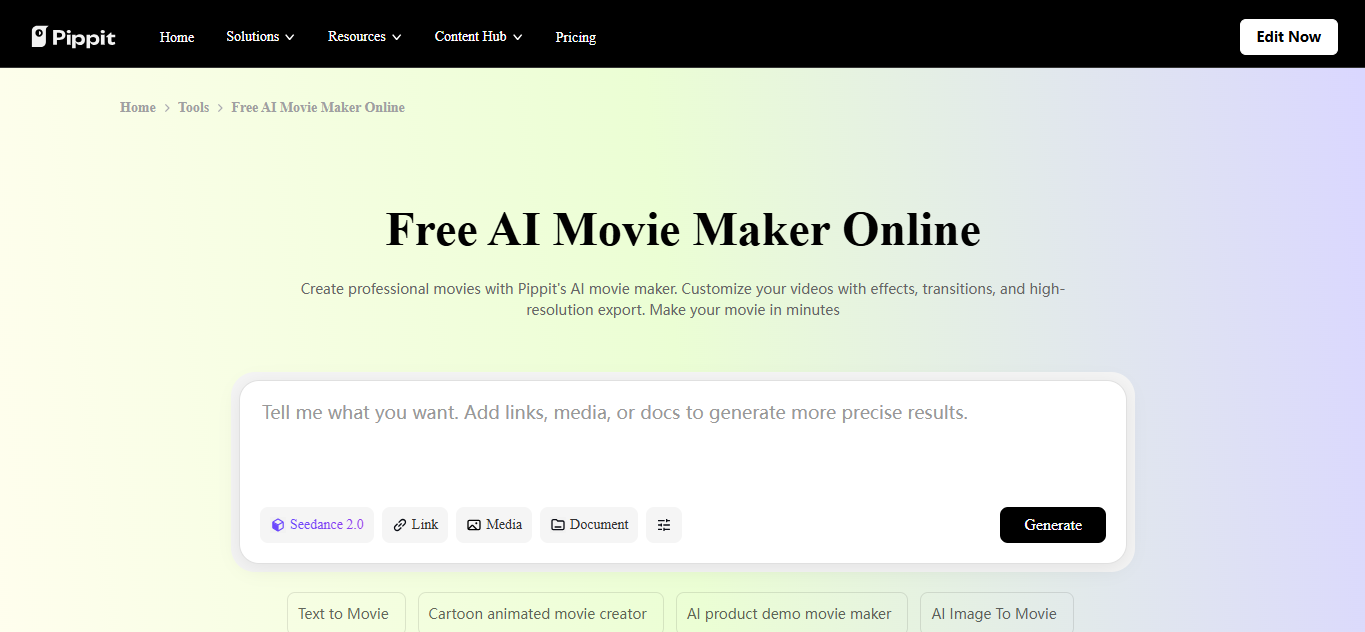Click the description text under the heading
The width and height of the screenshot is (1365, 632).
point(683,299)
